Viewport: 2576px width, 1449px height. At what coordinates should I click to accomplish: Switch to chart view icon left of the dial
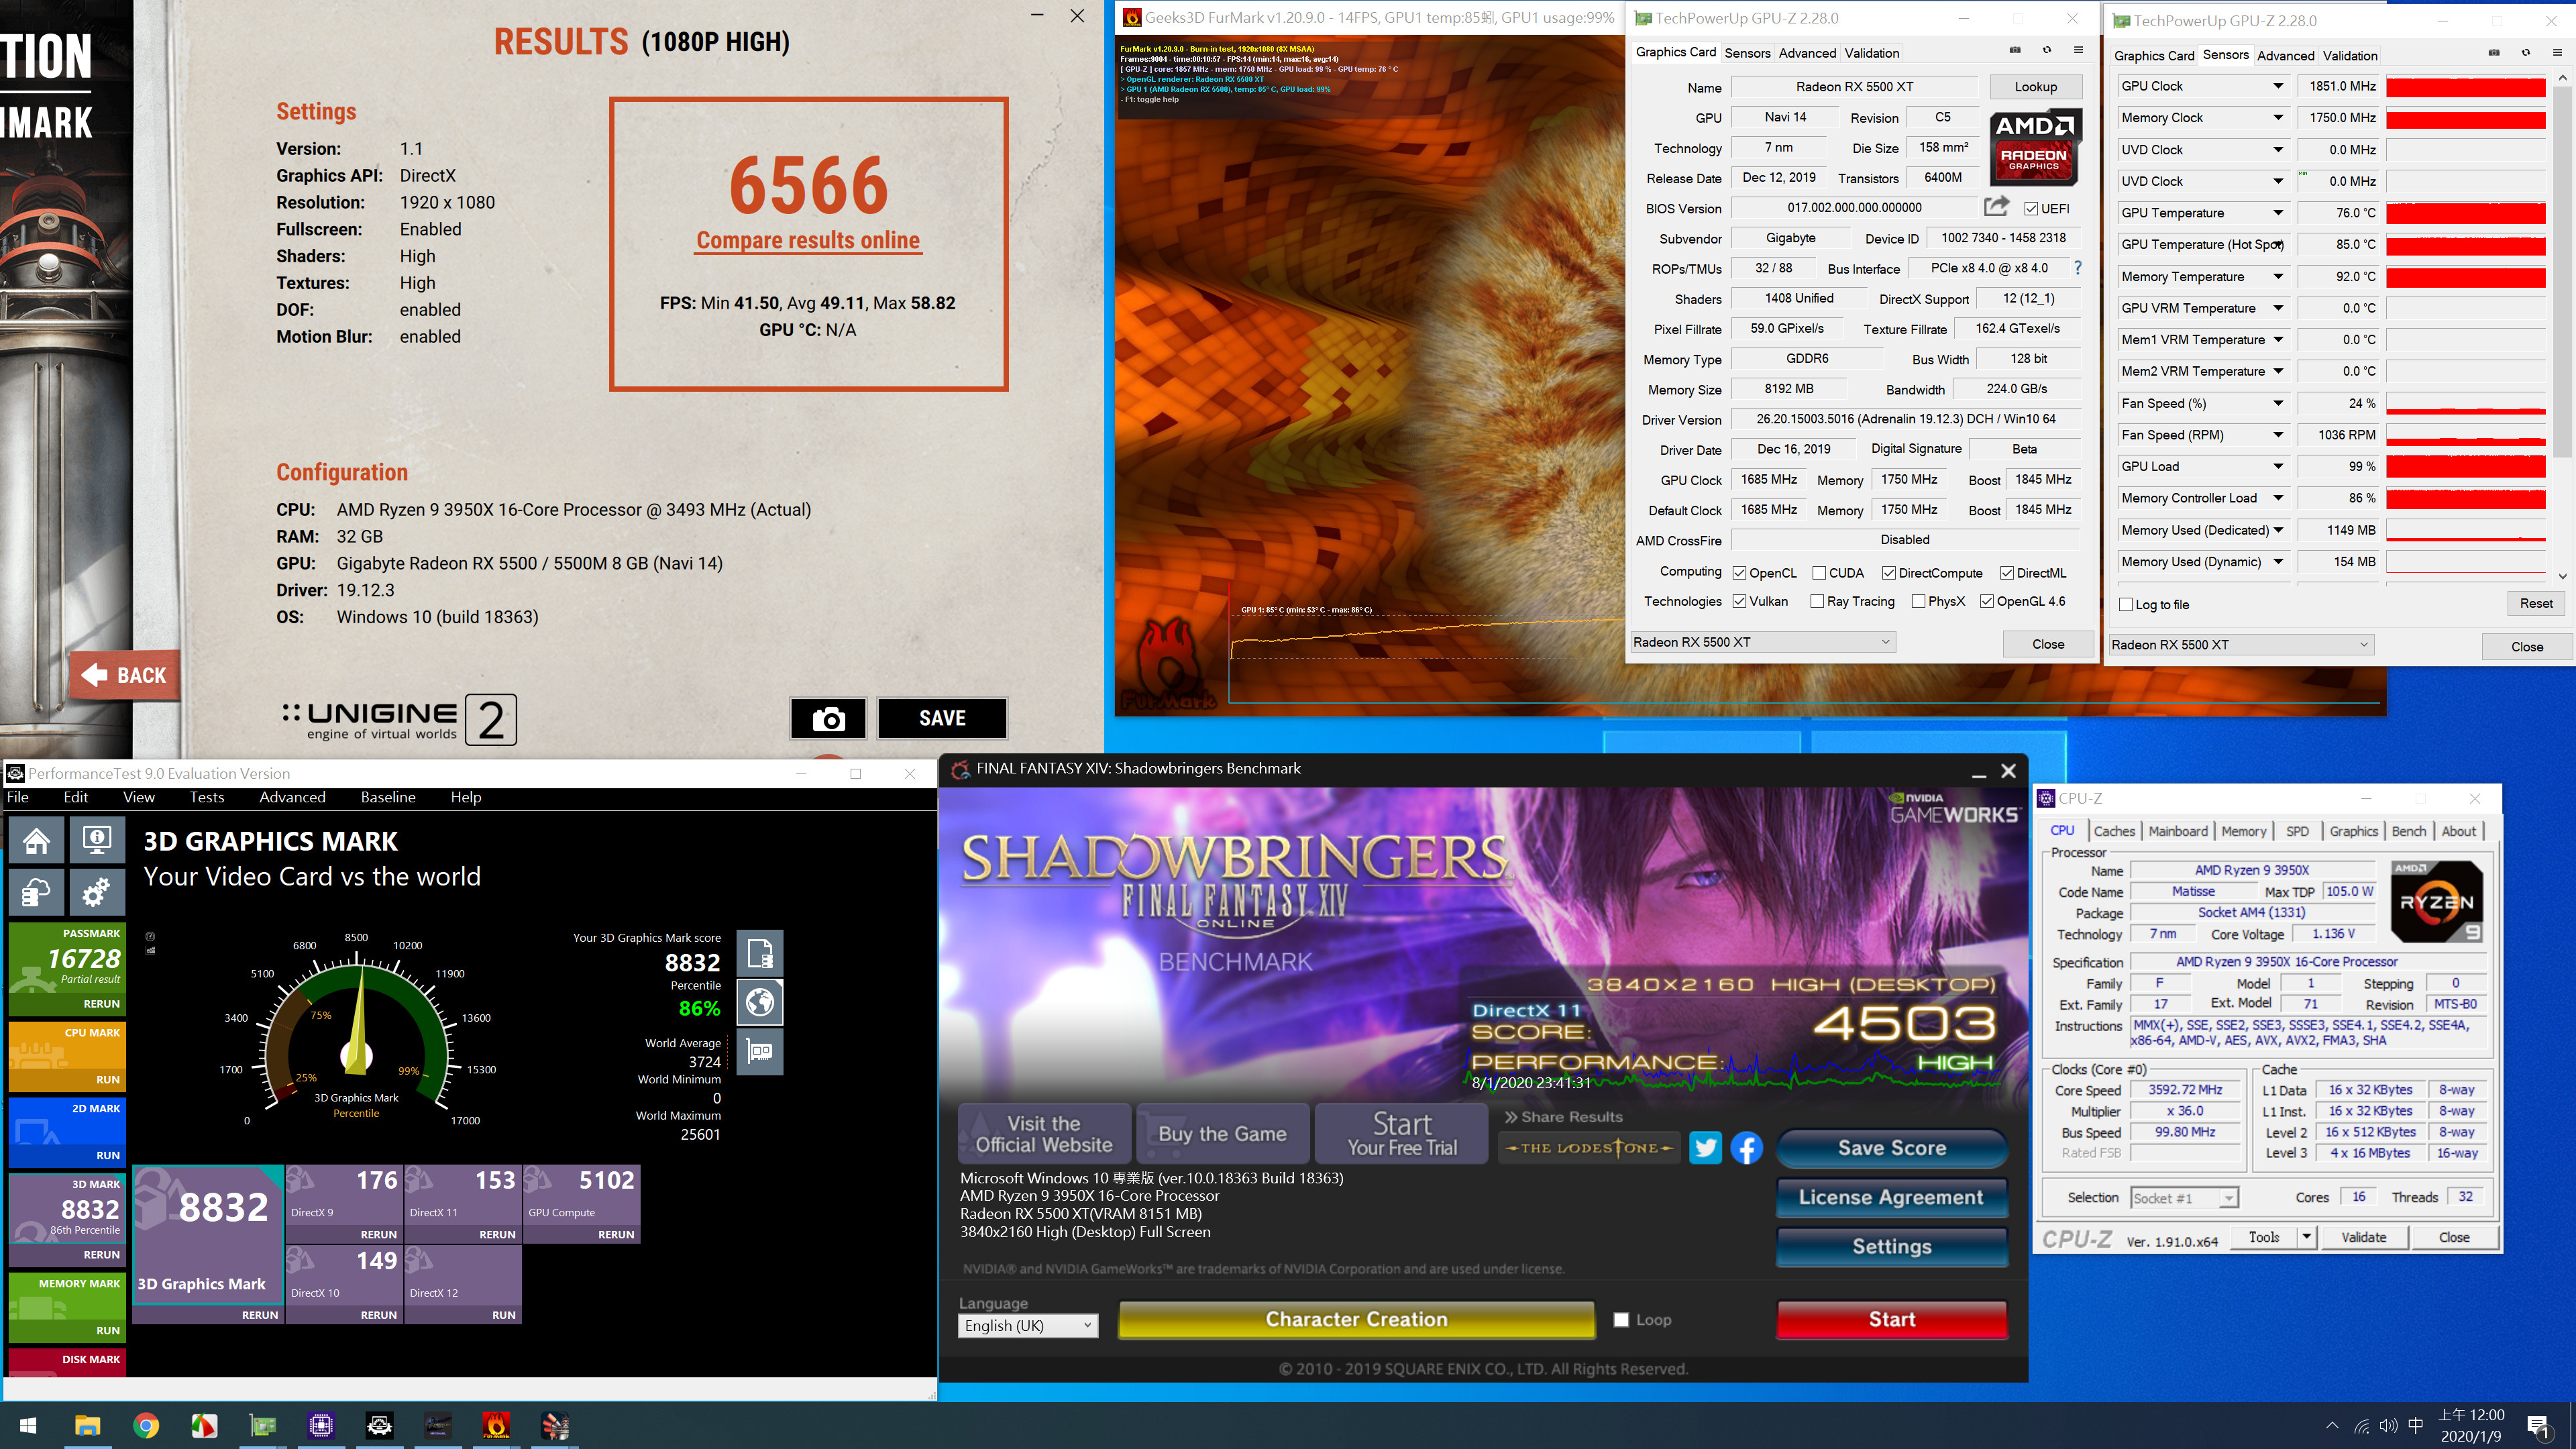coord(150,950)
